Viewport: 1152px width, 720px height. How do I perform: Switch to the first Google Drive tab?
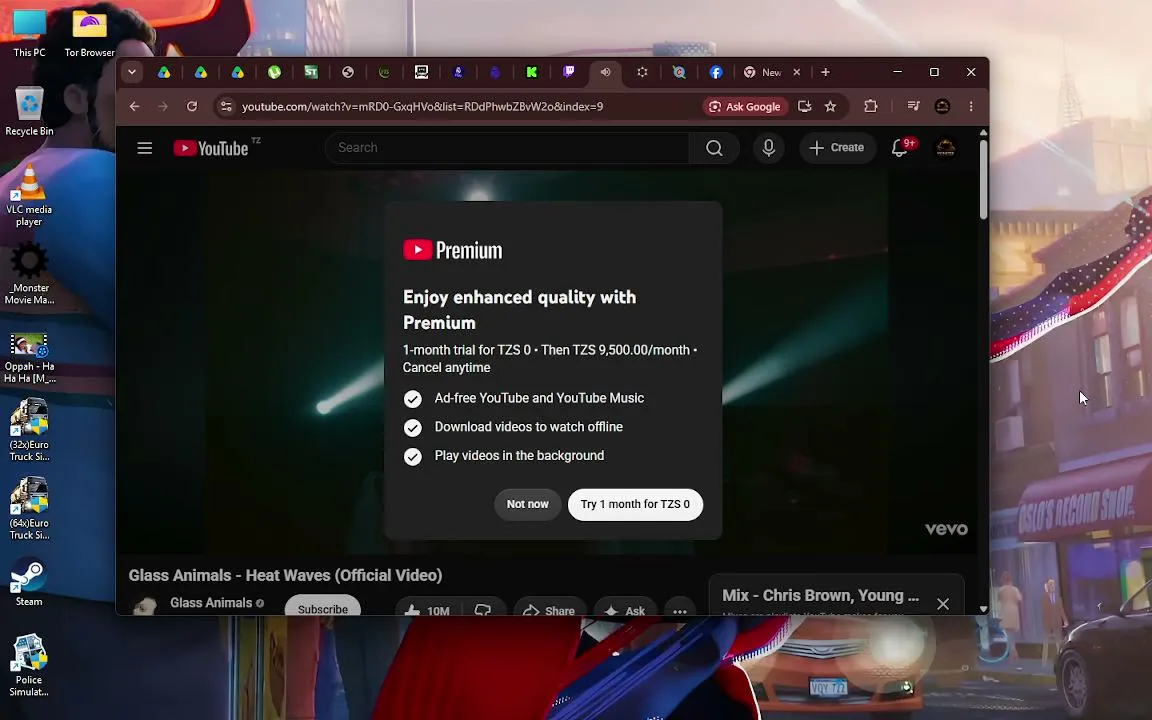[164, 72]
